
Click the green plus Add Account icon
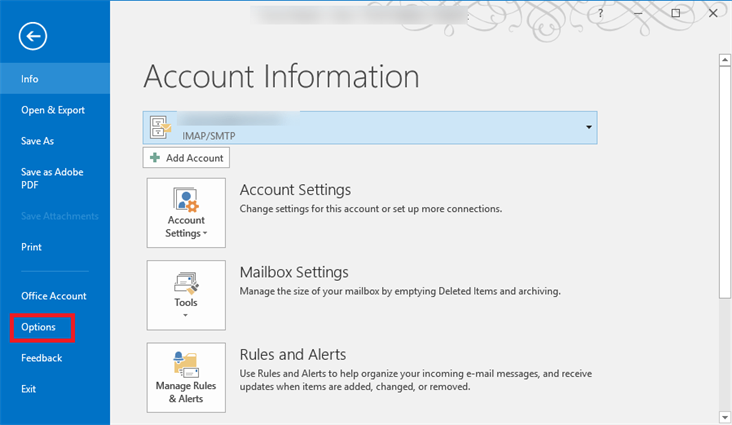(x=154, y=158)
